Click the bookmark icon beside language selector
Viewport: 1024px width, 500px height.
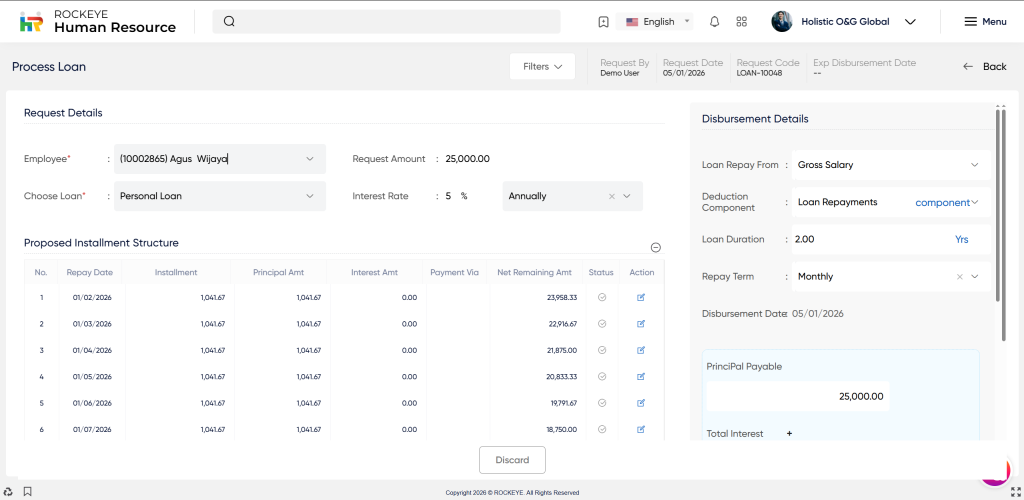point(603,22)
